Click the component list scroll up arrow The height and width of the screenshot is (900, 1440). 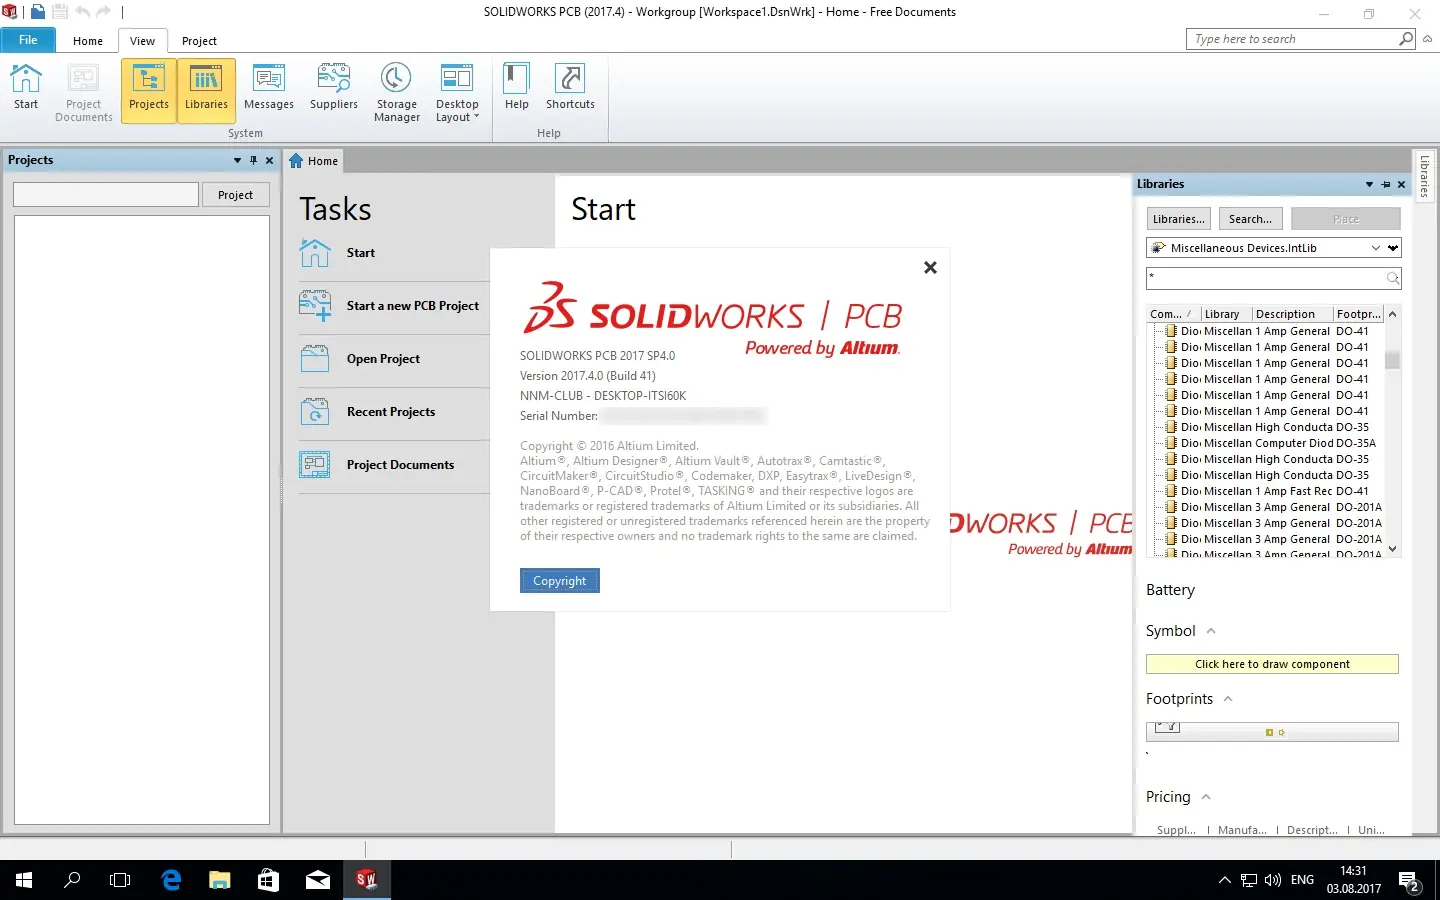(1393, 314)
